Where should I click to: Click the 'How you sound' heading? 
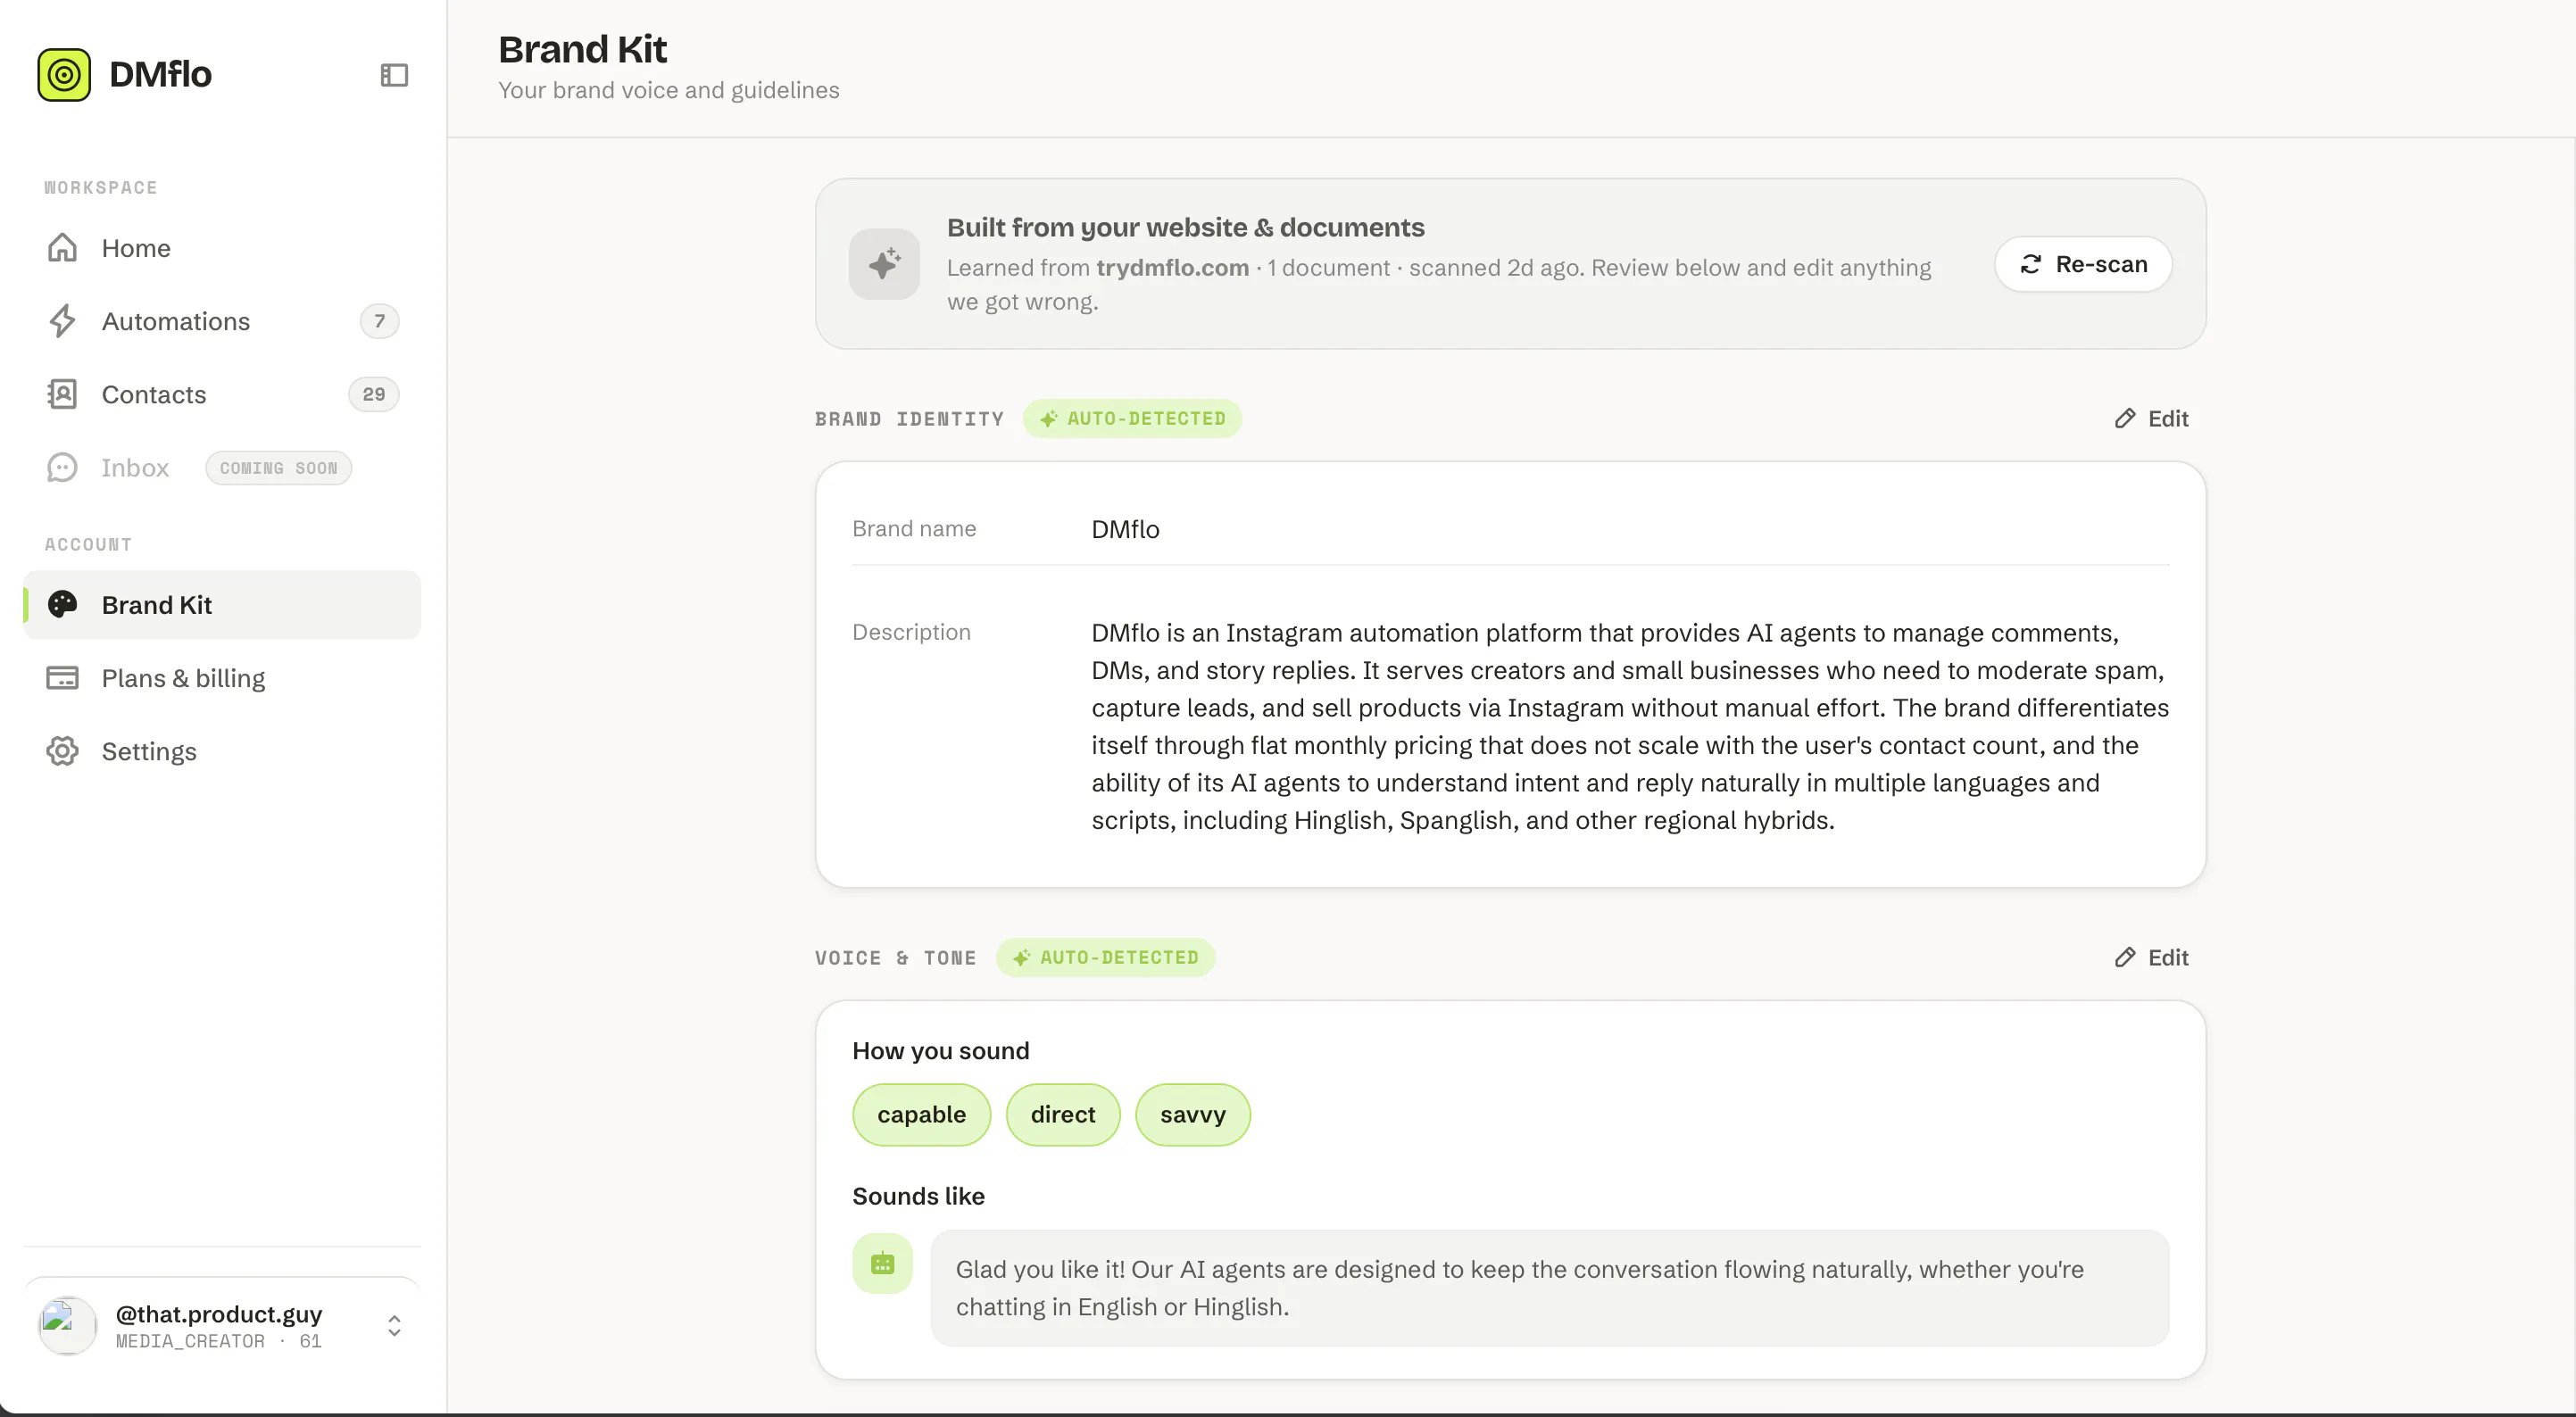tap(940, 1051)
